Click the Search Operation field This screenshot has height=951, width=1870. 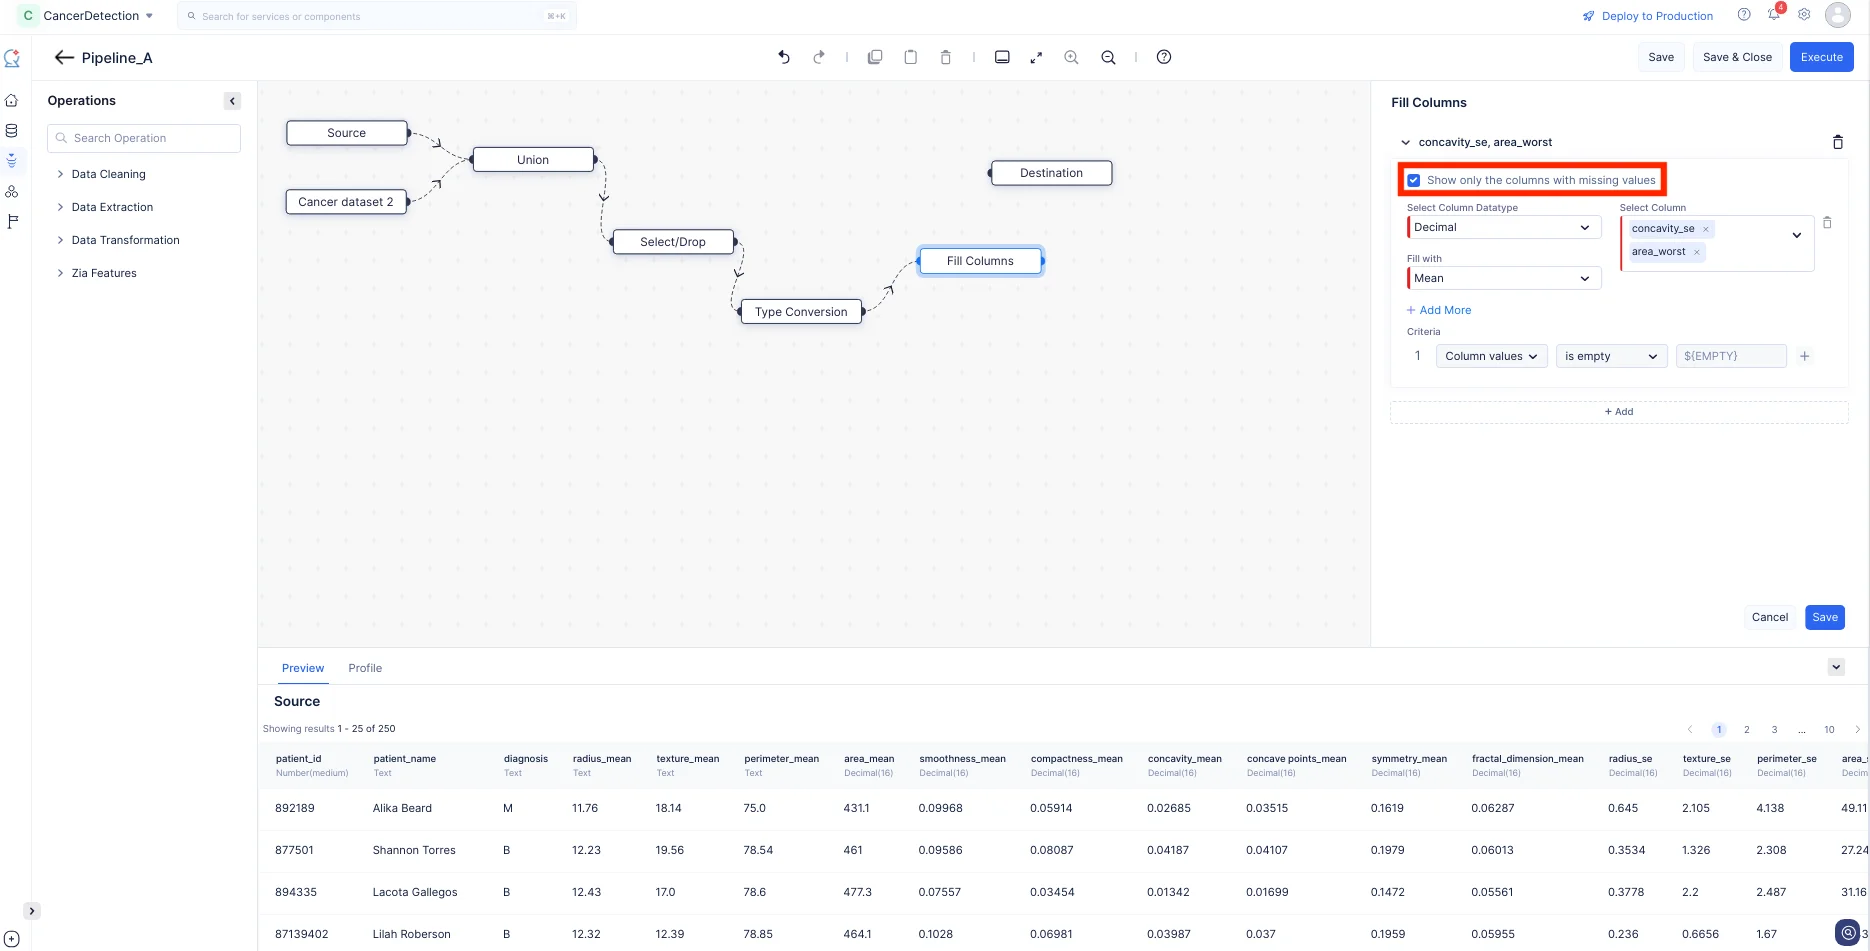pyautogui.click(x=144, y=138)
